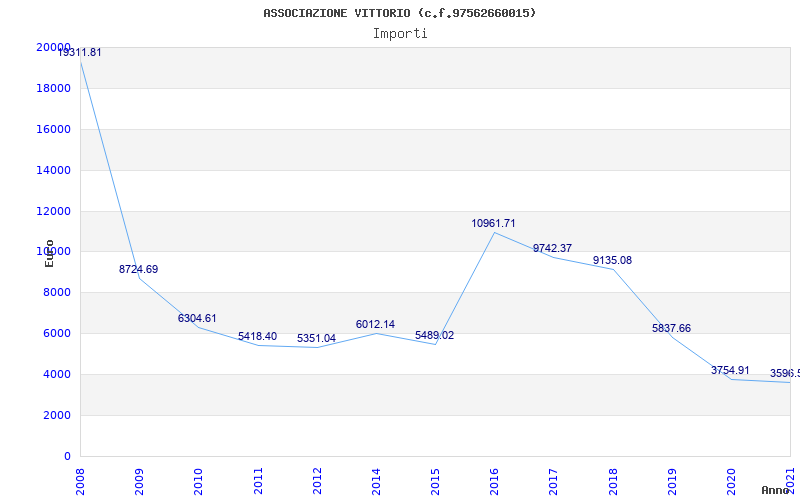Viewport: 800px width, 500px height.
Task: Click year 2015 on the x-axis
Action: (435, 482)
